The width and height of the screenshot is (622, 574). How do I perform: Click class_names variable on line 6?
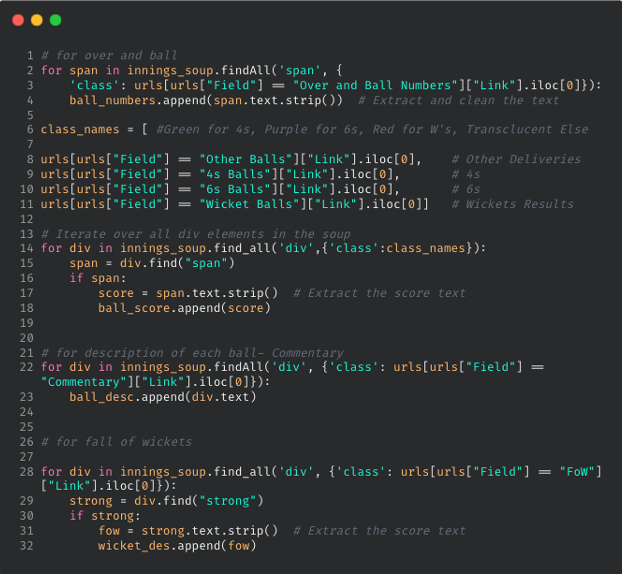coord(80,130)
